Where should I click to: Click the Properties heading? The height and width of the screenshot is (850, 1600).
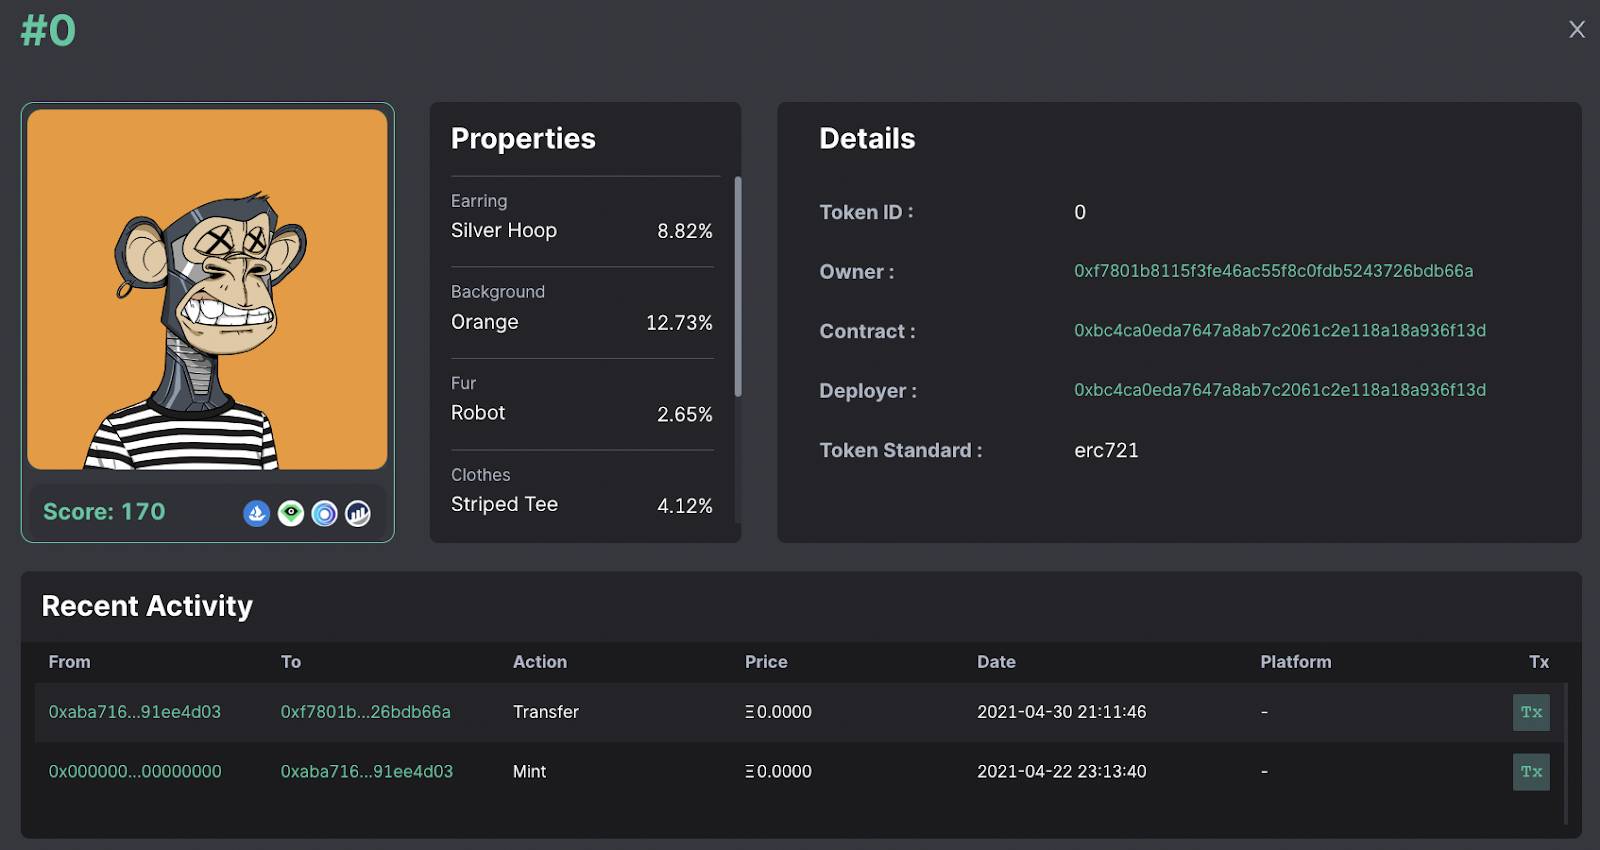(x=523, y=139)
